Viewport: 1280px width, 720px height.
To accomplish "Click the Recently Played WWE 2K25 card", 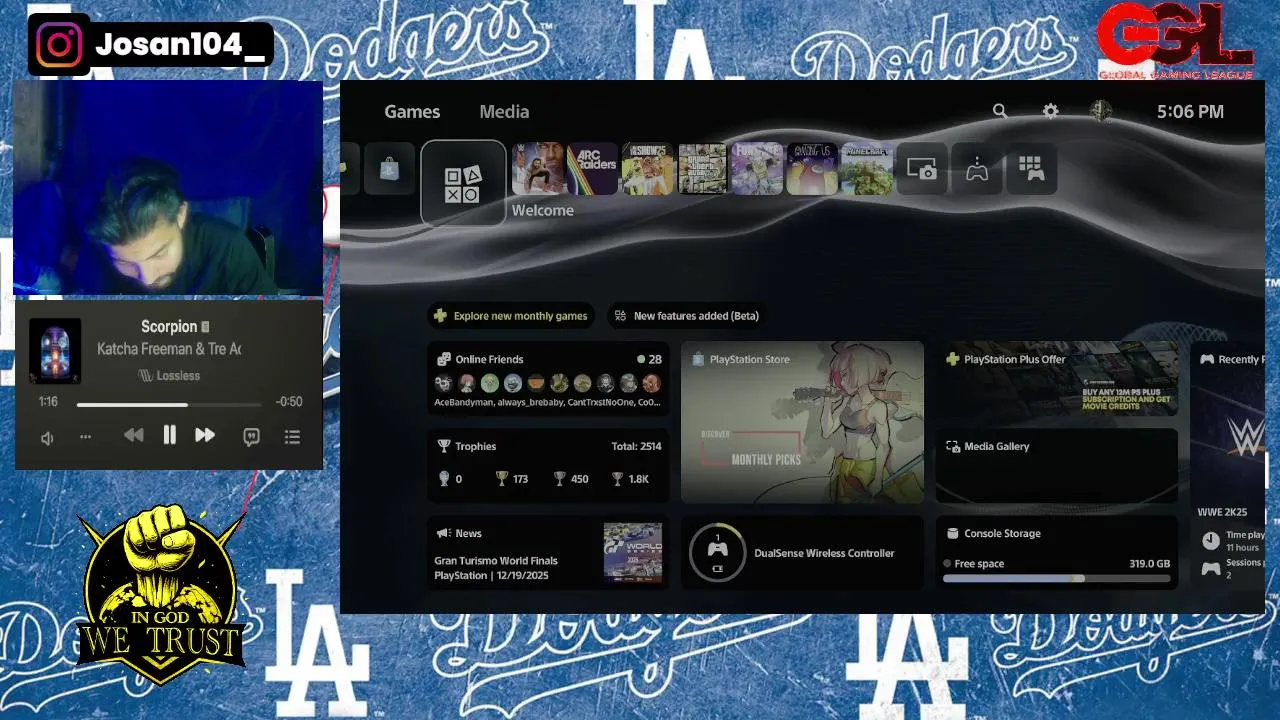I will [1229, 465].
